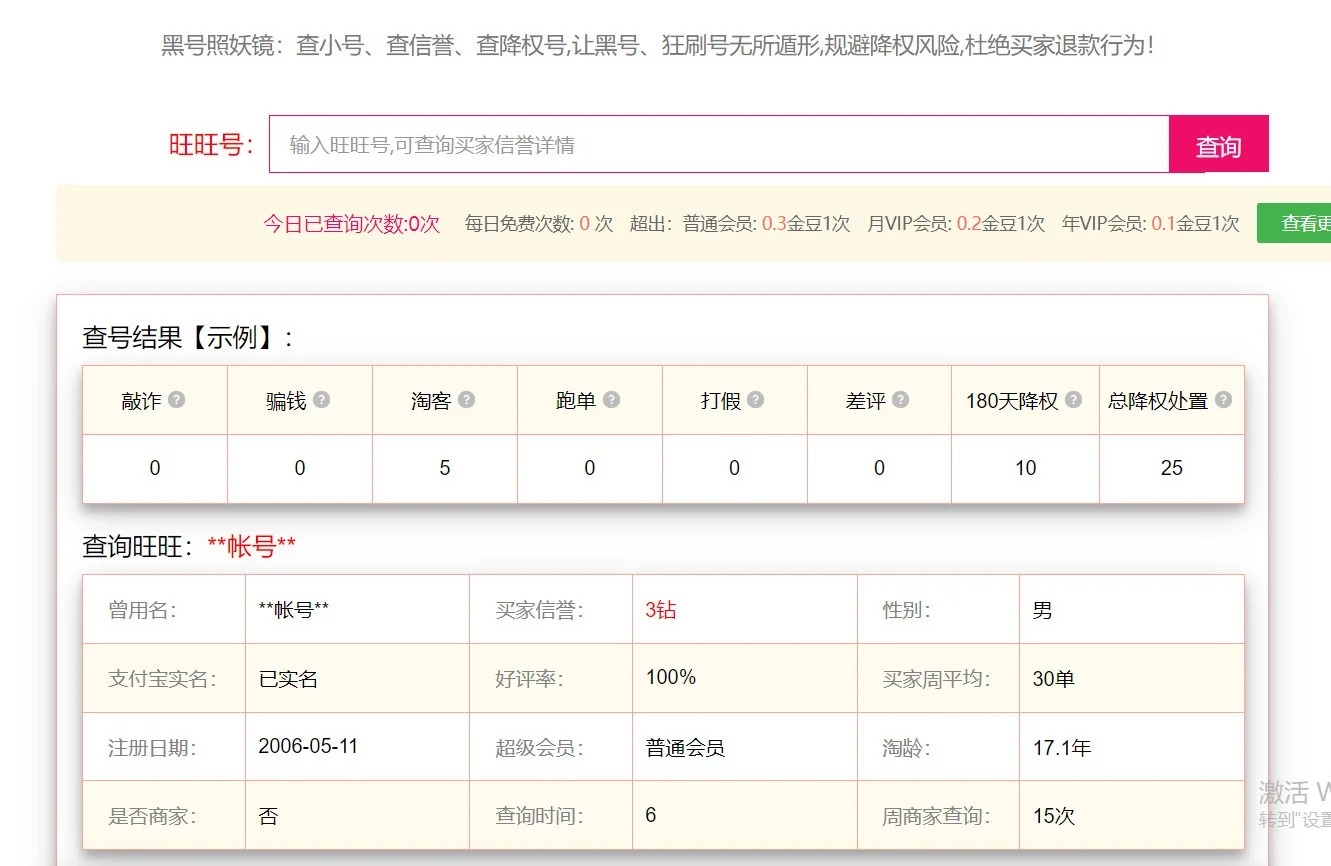Click the help icon next to 敲诈
Viewport: 1331px width, 866px height.
[x=177, y=399]
